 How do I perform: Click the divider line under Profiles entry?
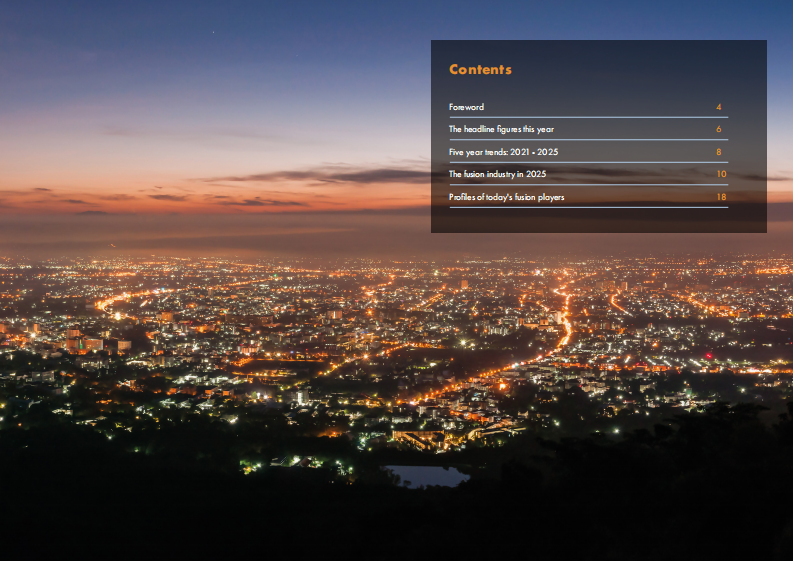(x=588, y=207)
